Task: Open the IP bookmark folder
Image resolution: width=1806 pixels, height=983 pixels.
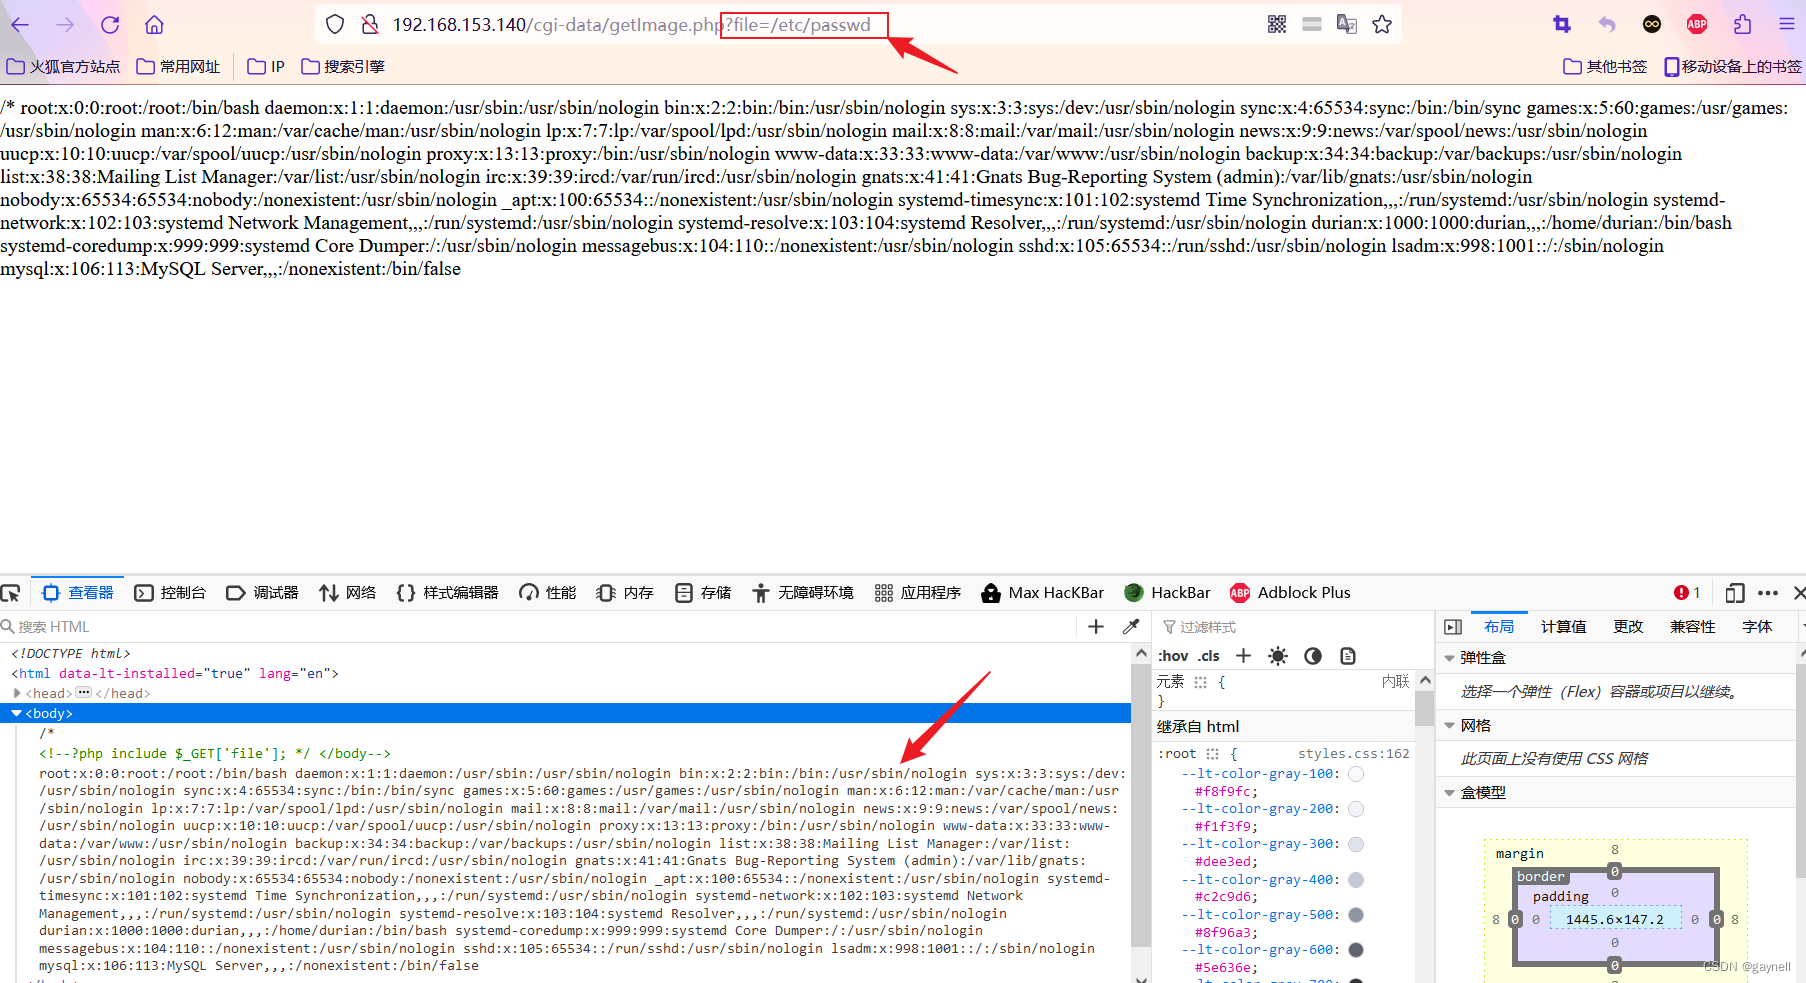Action: click(266, 66)
